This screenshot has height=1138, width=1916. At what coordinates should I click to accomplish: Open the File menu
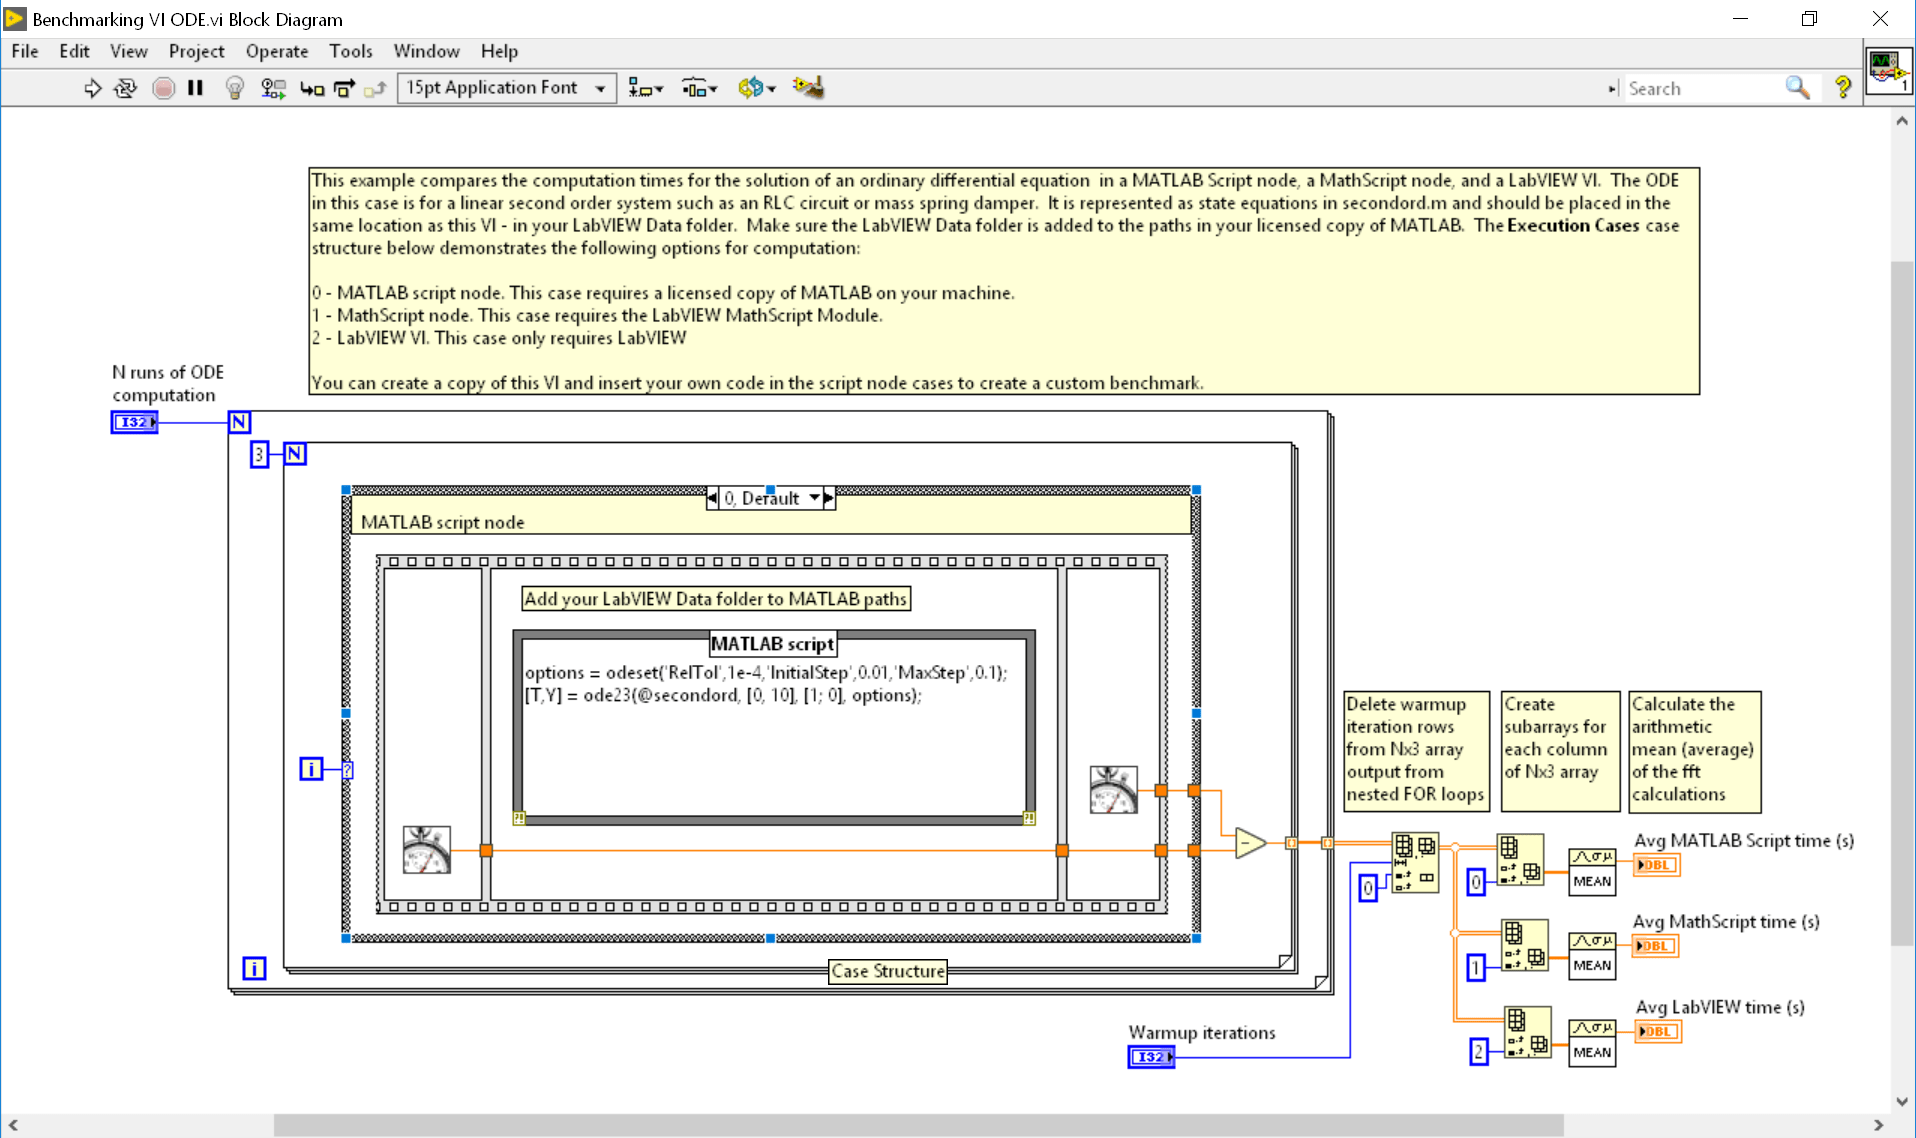(25, 51)
